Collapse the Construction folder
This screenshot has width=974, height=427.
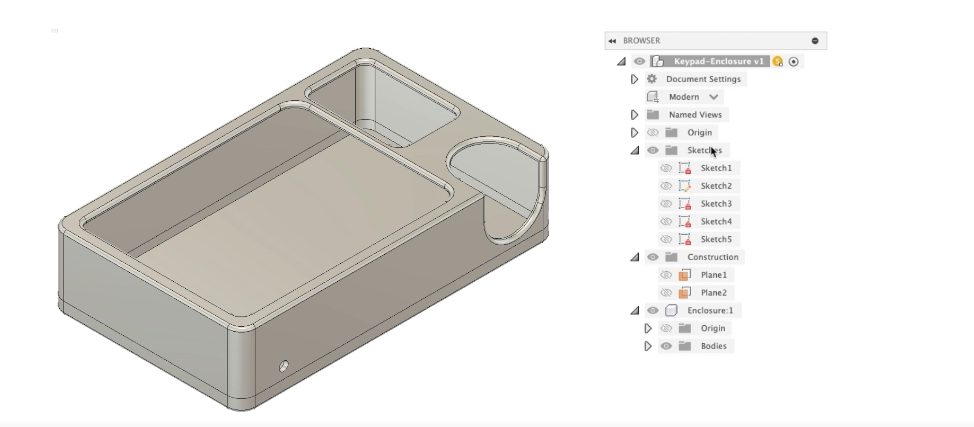[x=634, y=257]
